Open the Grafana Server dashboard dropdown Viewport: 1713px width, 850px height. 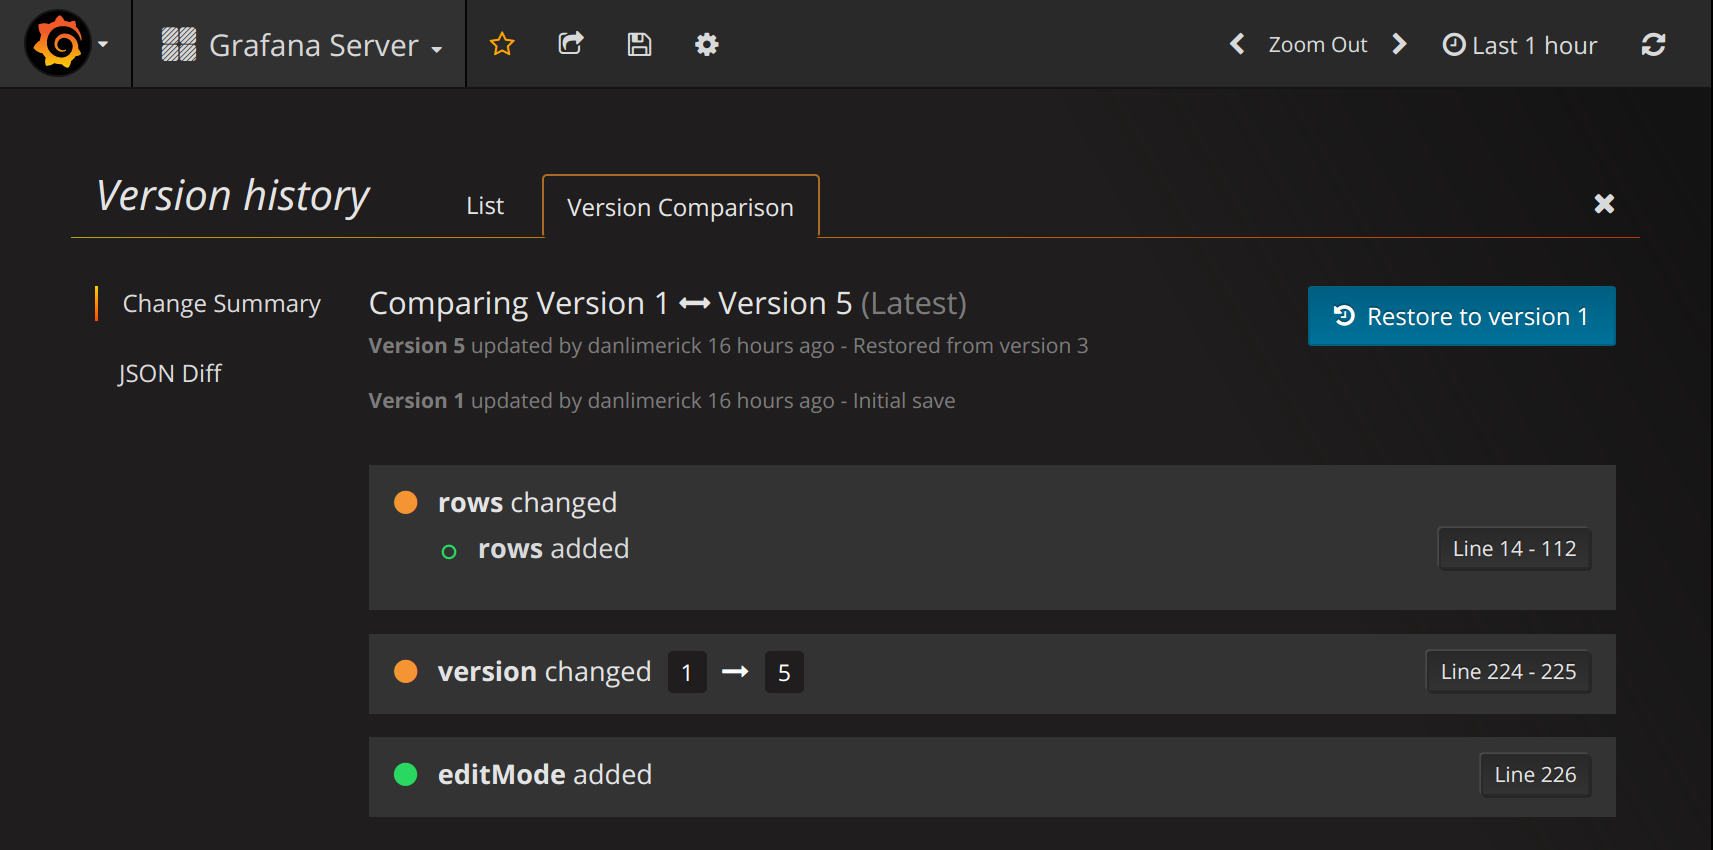pyautogui.click(x=301, y=45)
